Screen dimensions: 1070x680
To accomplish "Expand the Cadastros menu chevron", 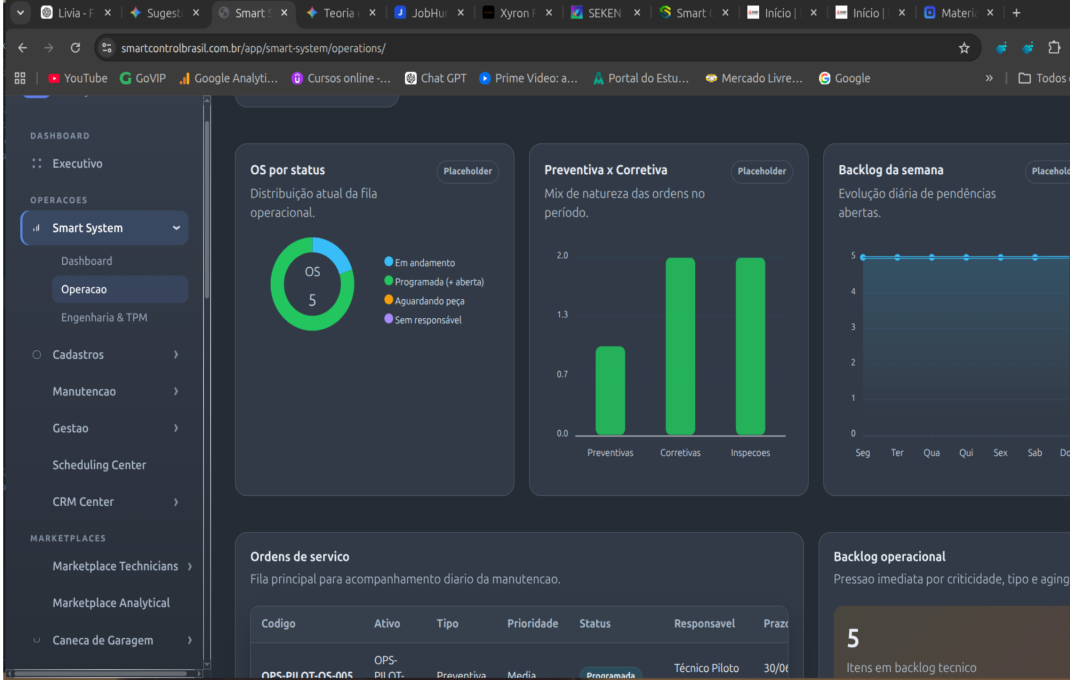I will coord(176,354).
